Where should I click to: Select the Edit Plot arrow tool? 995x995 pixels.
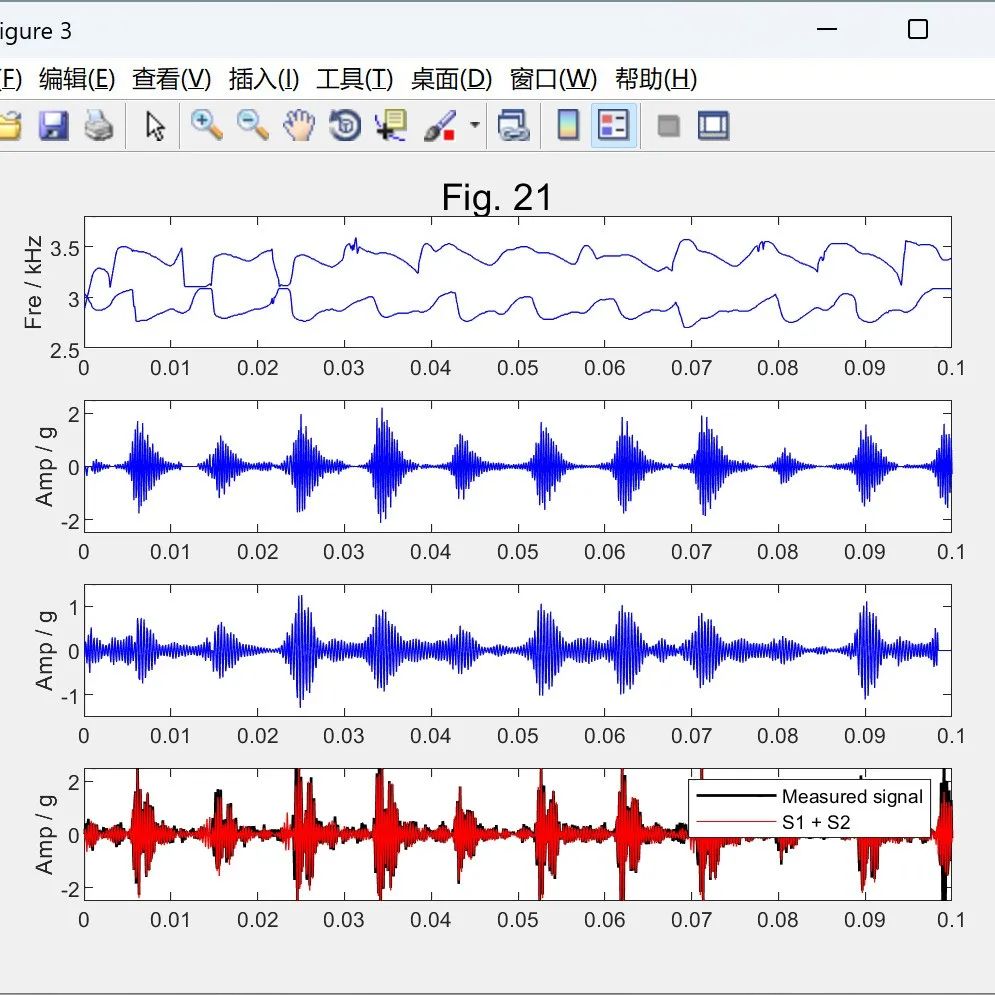tap(155, 126)
